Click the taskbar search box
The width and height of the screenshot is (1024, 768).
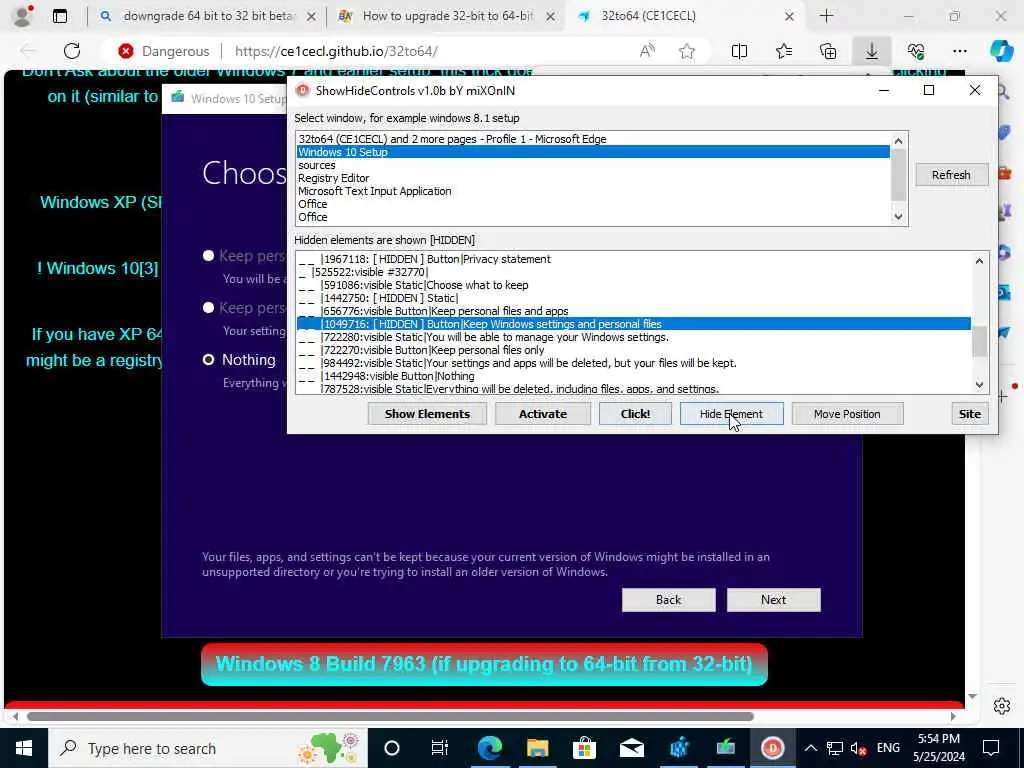(208, 748)
